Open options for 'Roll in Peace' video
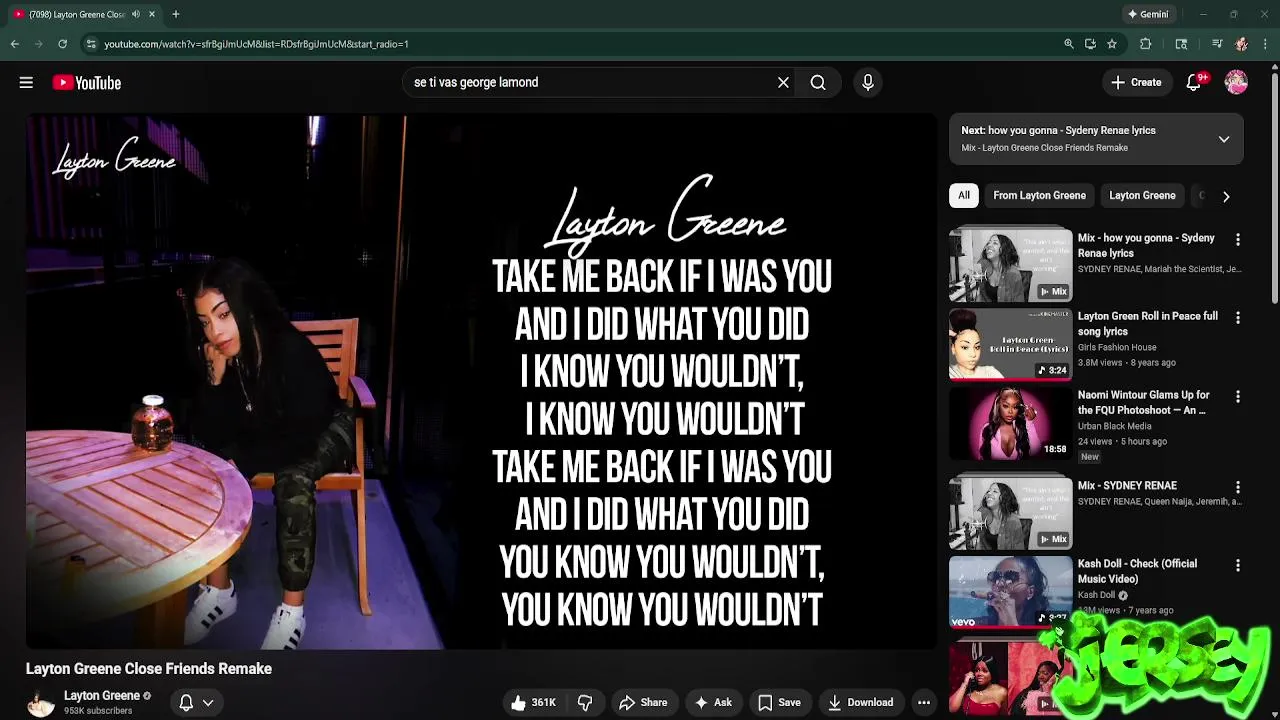The width and height of the screenshot is (1280, 720). 1238,318
